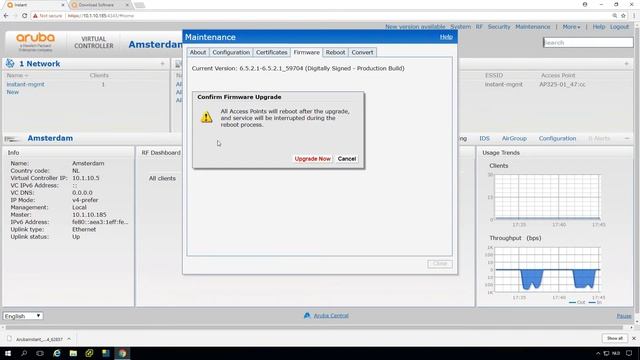Click the New network link
The width and height of the screenshot is (640, 360).
(x=13, y=92)
